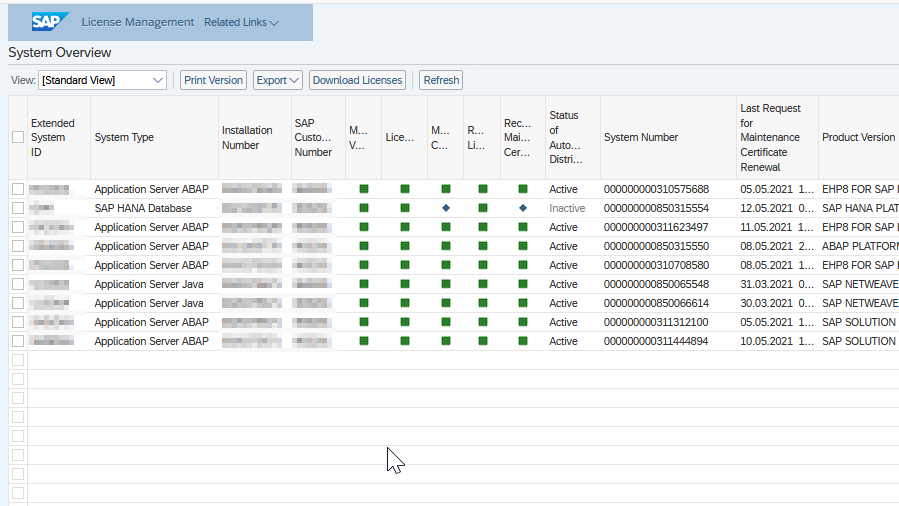Screen dimensions: 899x506
Task: Click green Lice... square for system 000000000850065548
Action: click(405, 284)
